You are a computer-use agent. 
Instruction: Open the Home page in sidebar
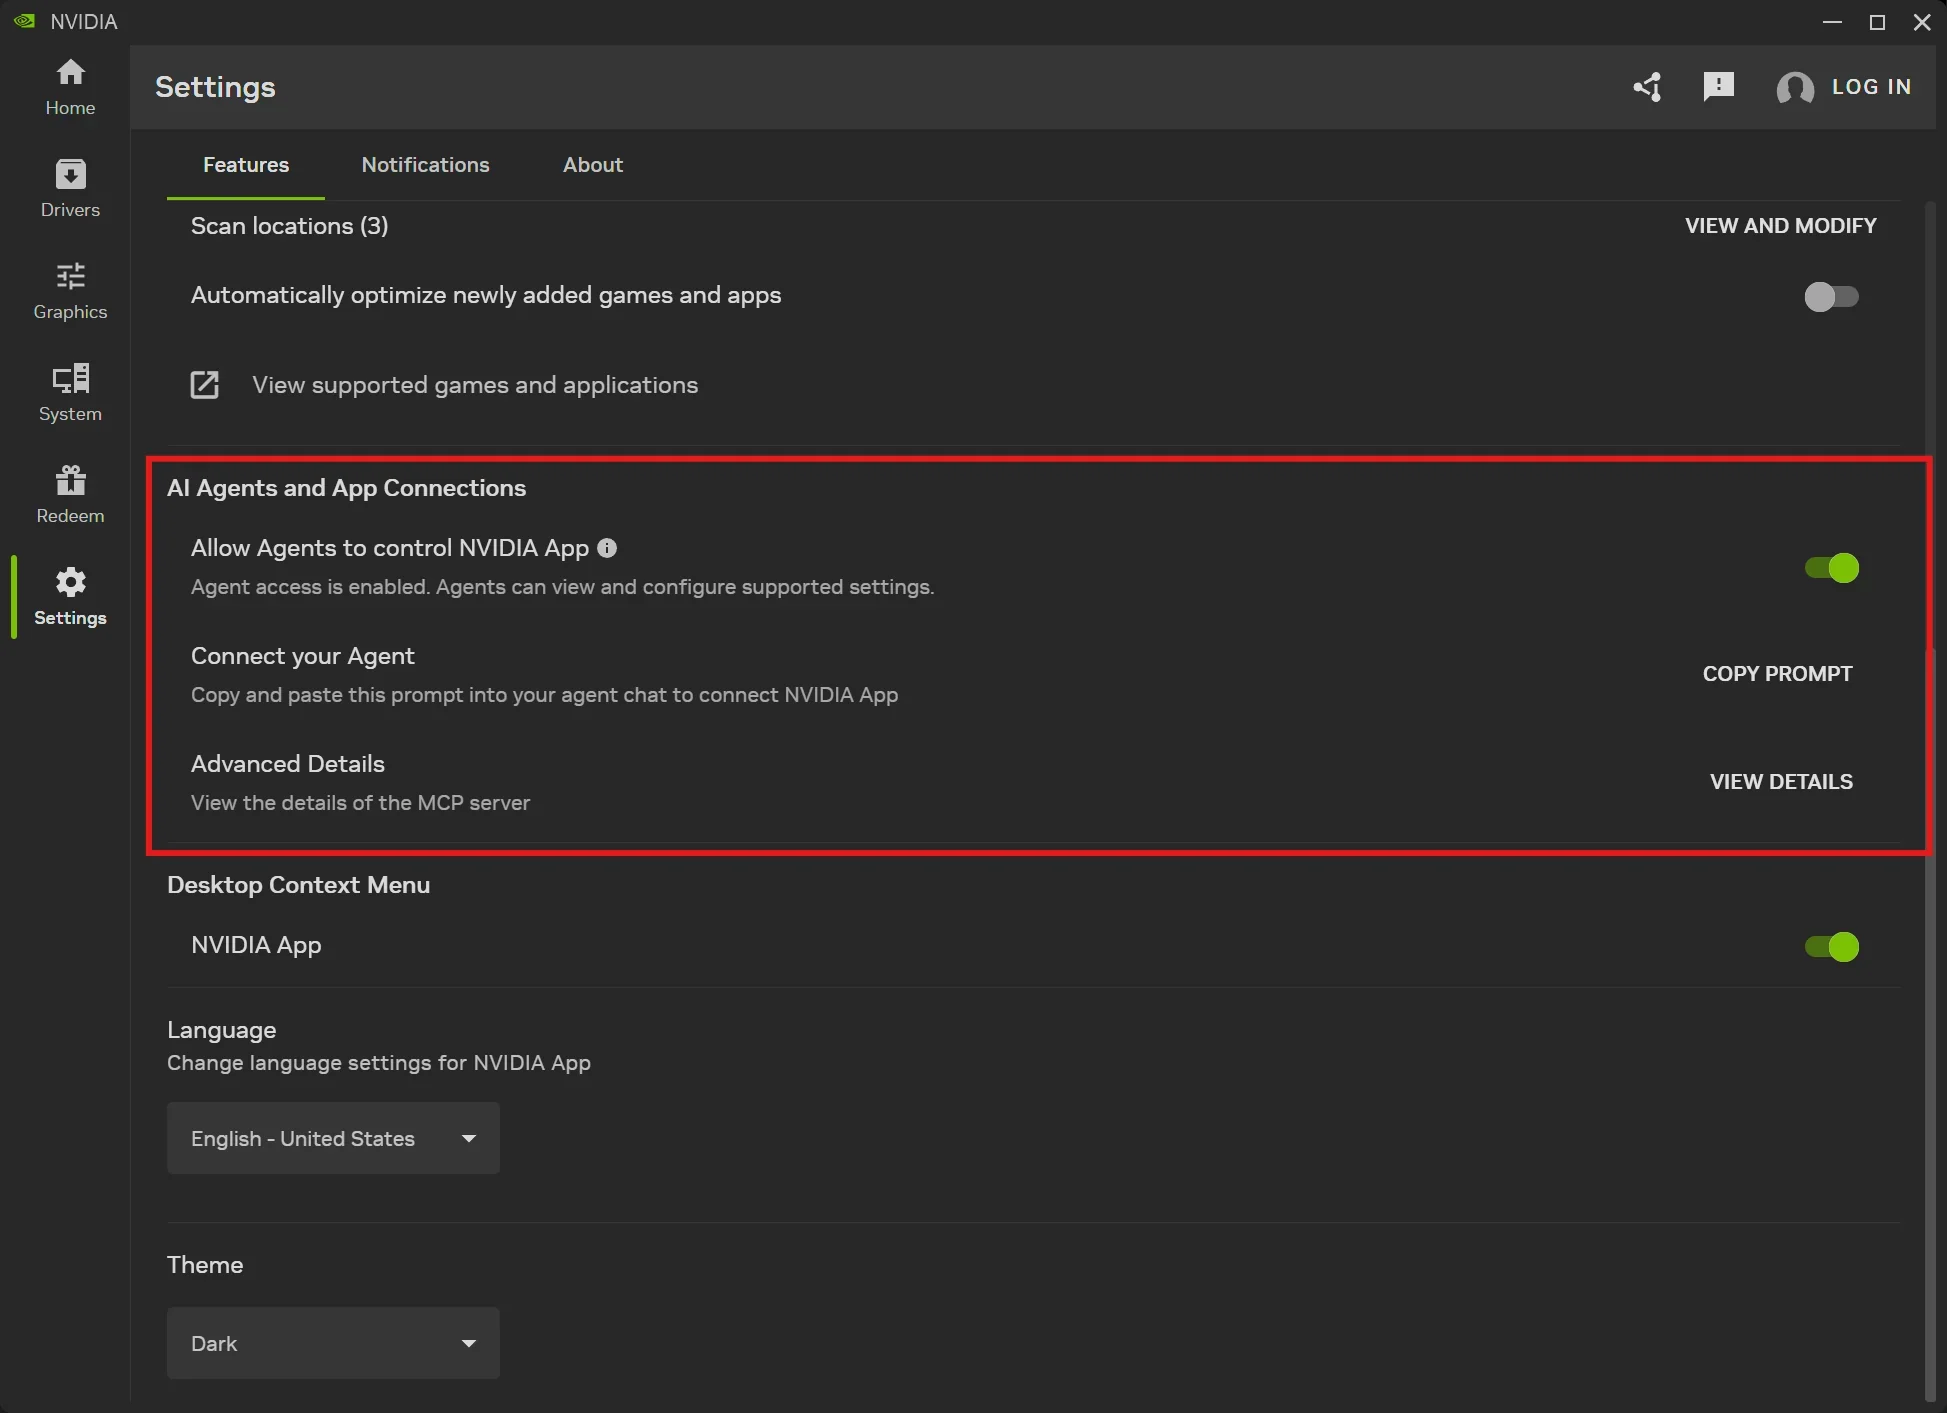point(70,87)
